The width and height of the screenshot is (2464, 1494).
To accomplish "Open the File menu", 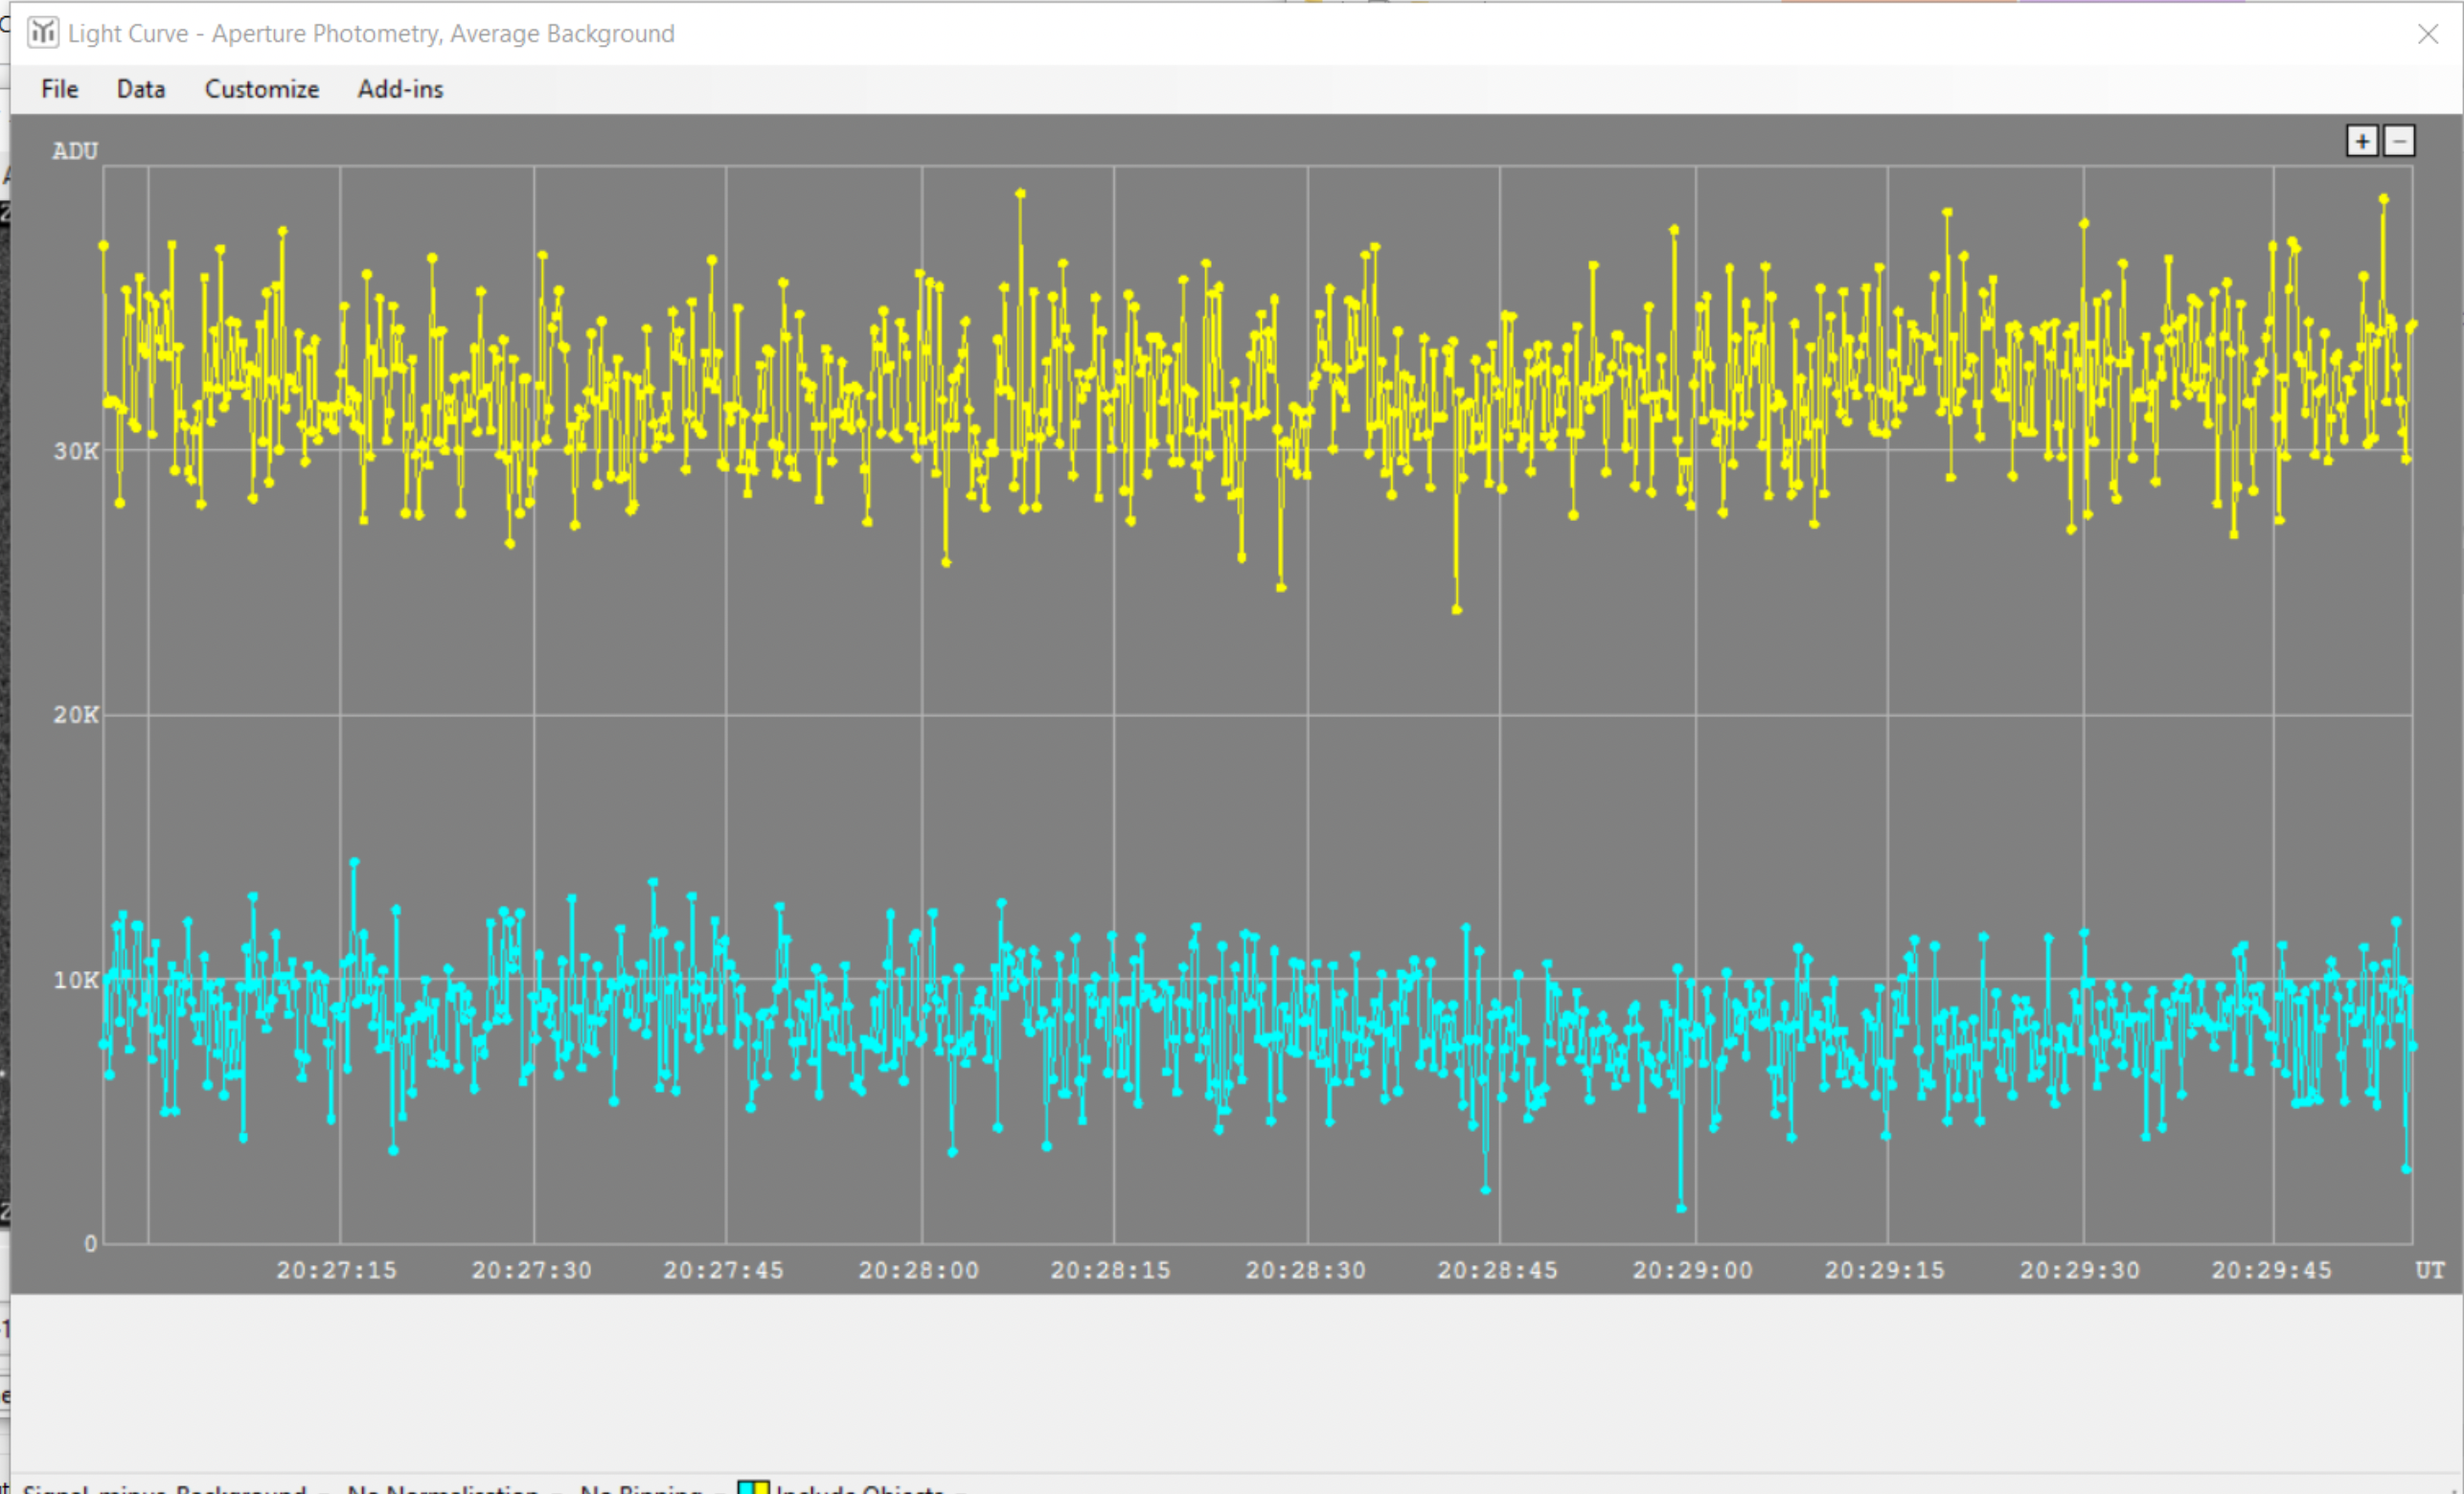I will [x=59, y=89].
